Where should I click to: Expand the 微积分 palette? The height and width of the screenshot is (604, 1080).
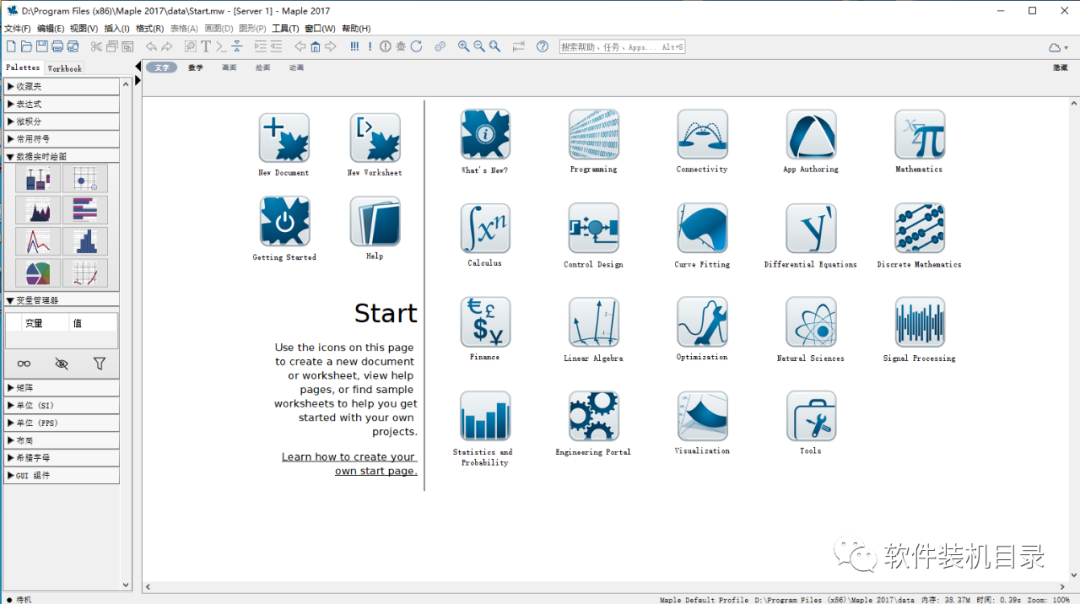pyautogui.click(x=62, y=121)
